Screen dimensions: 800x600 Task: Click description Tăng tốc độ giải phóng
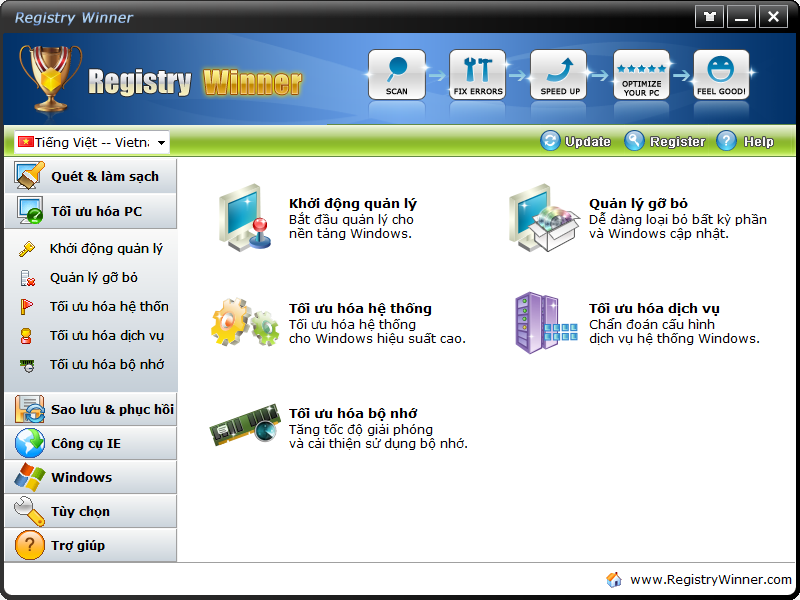(361, 429)
